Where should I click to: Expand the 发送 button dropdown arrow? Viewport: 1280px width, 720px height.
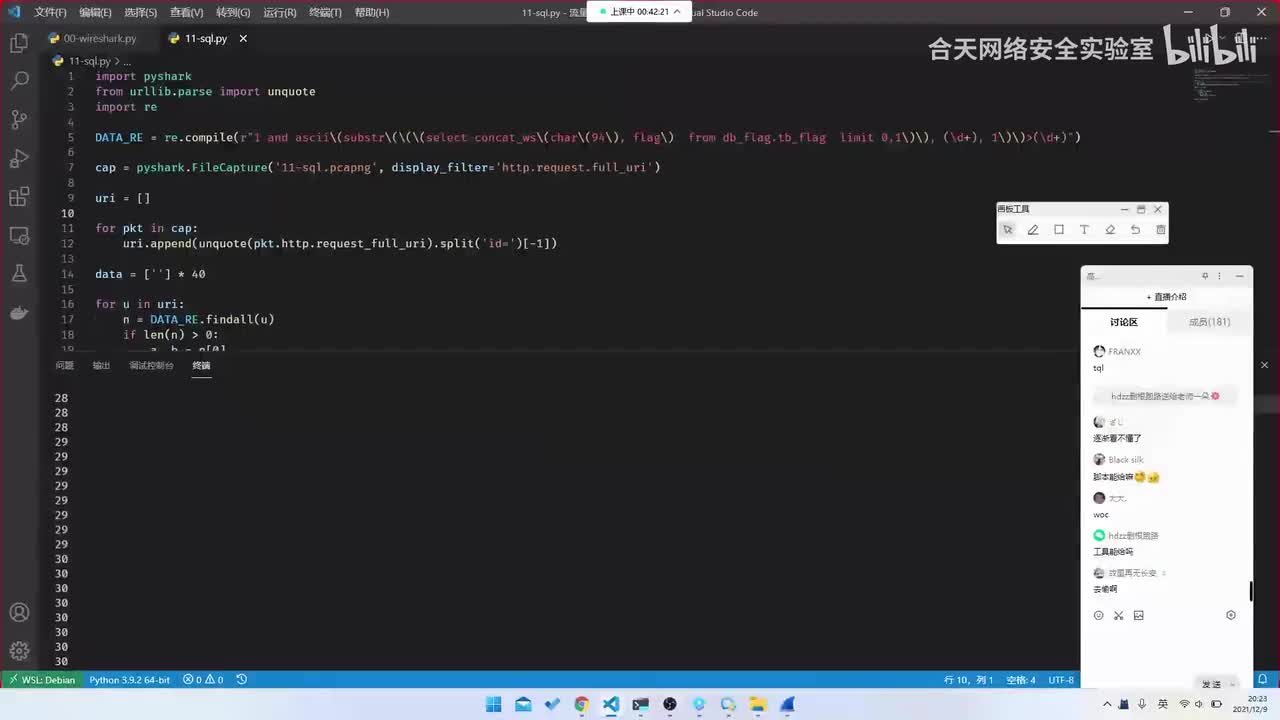pyautogui.click(x=1233, y=684)
